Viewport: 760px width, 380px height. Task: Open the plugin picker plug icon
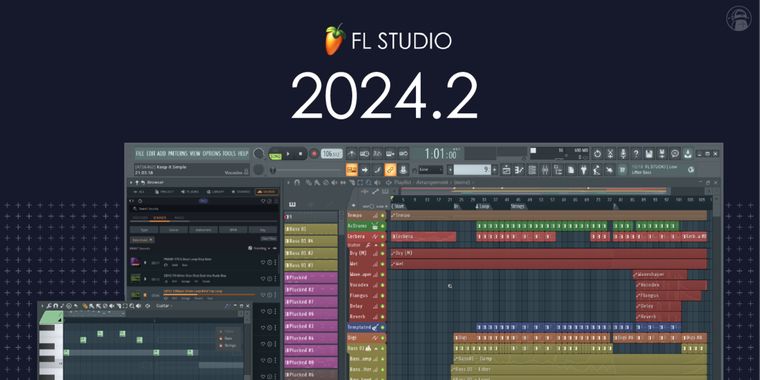[x=584, y=170]
